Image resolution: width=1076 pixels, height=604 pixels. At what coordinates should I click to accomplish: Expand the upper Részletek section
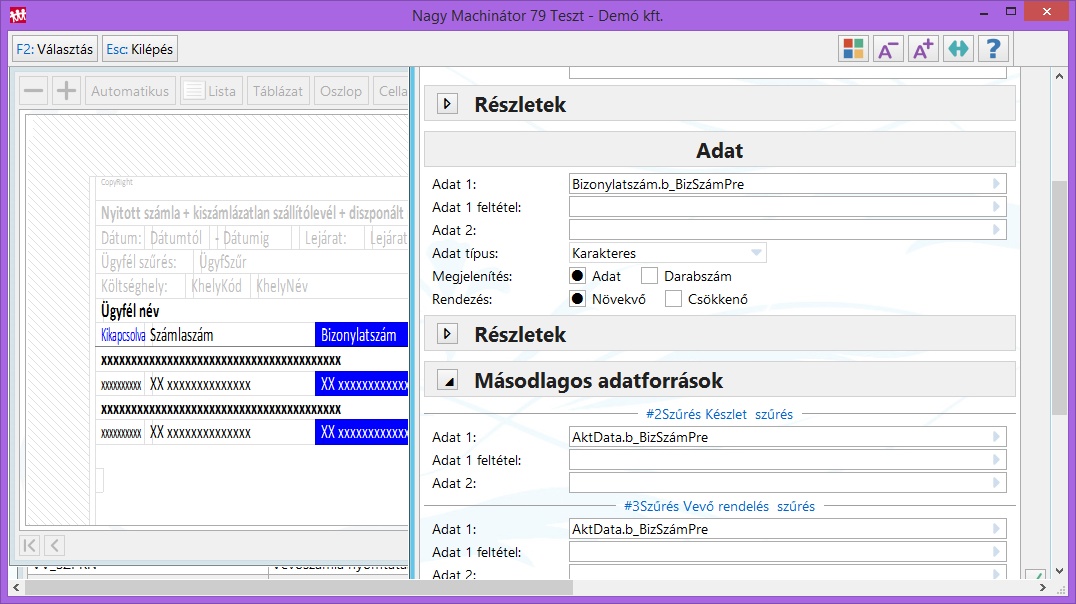click(447, 104)
